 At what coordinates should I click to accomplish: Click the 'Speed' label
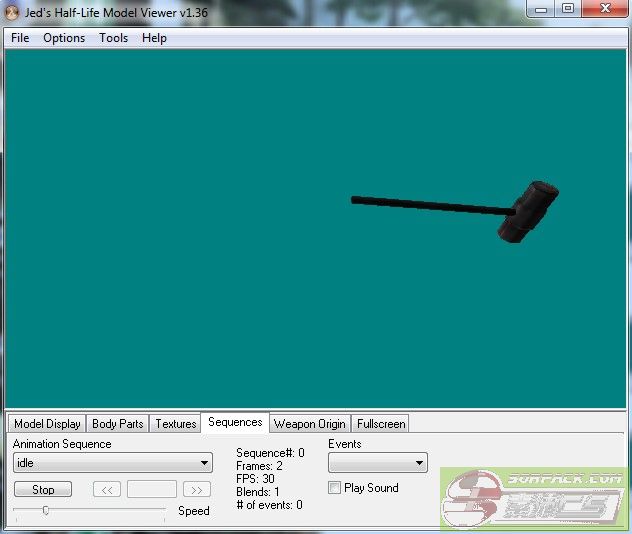pos(194,511)
